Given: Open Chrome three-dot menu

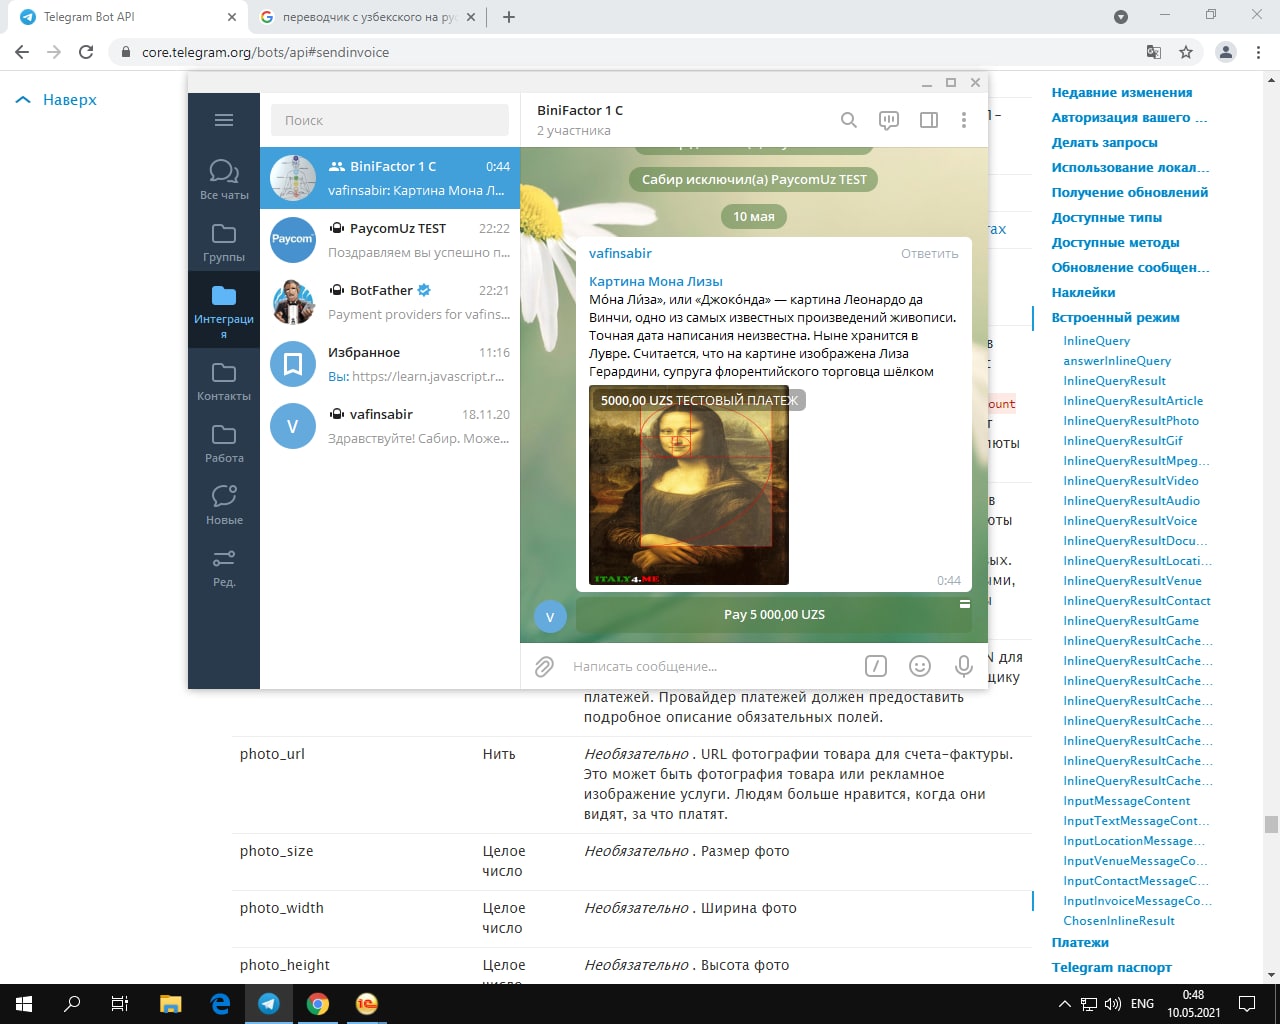Looking at the screenshot, I should pos(1259,52).
